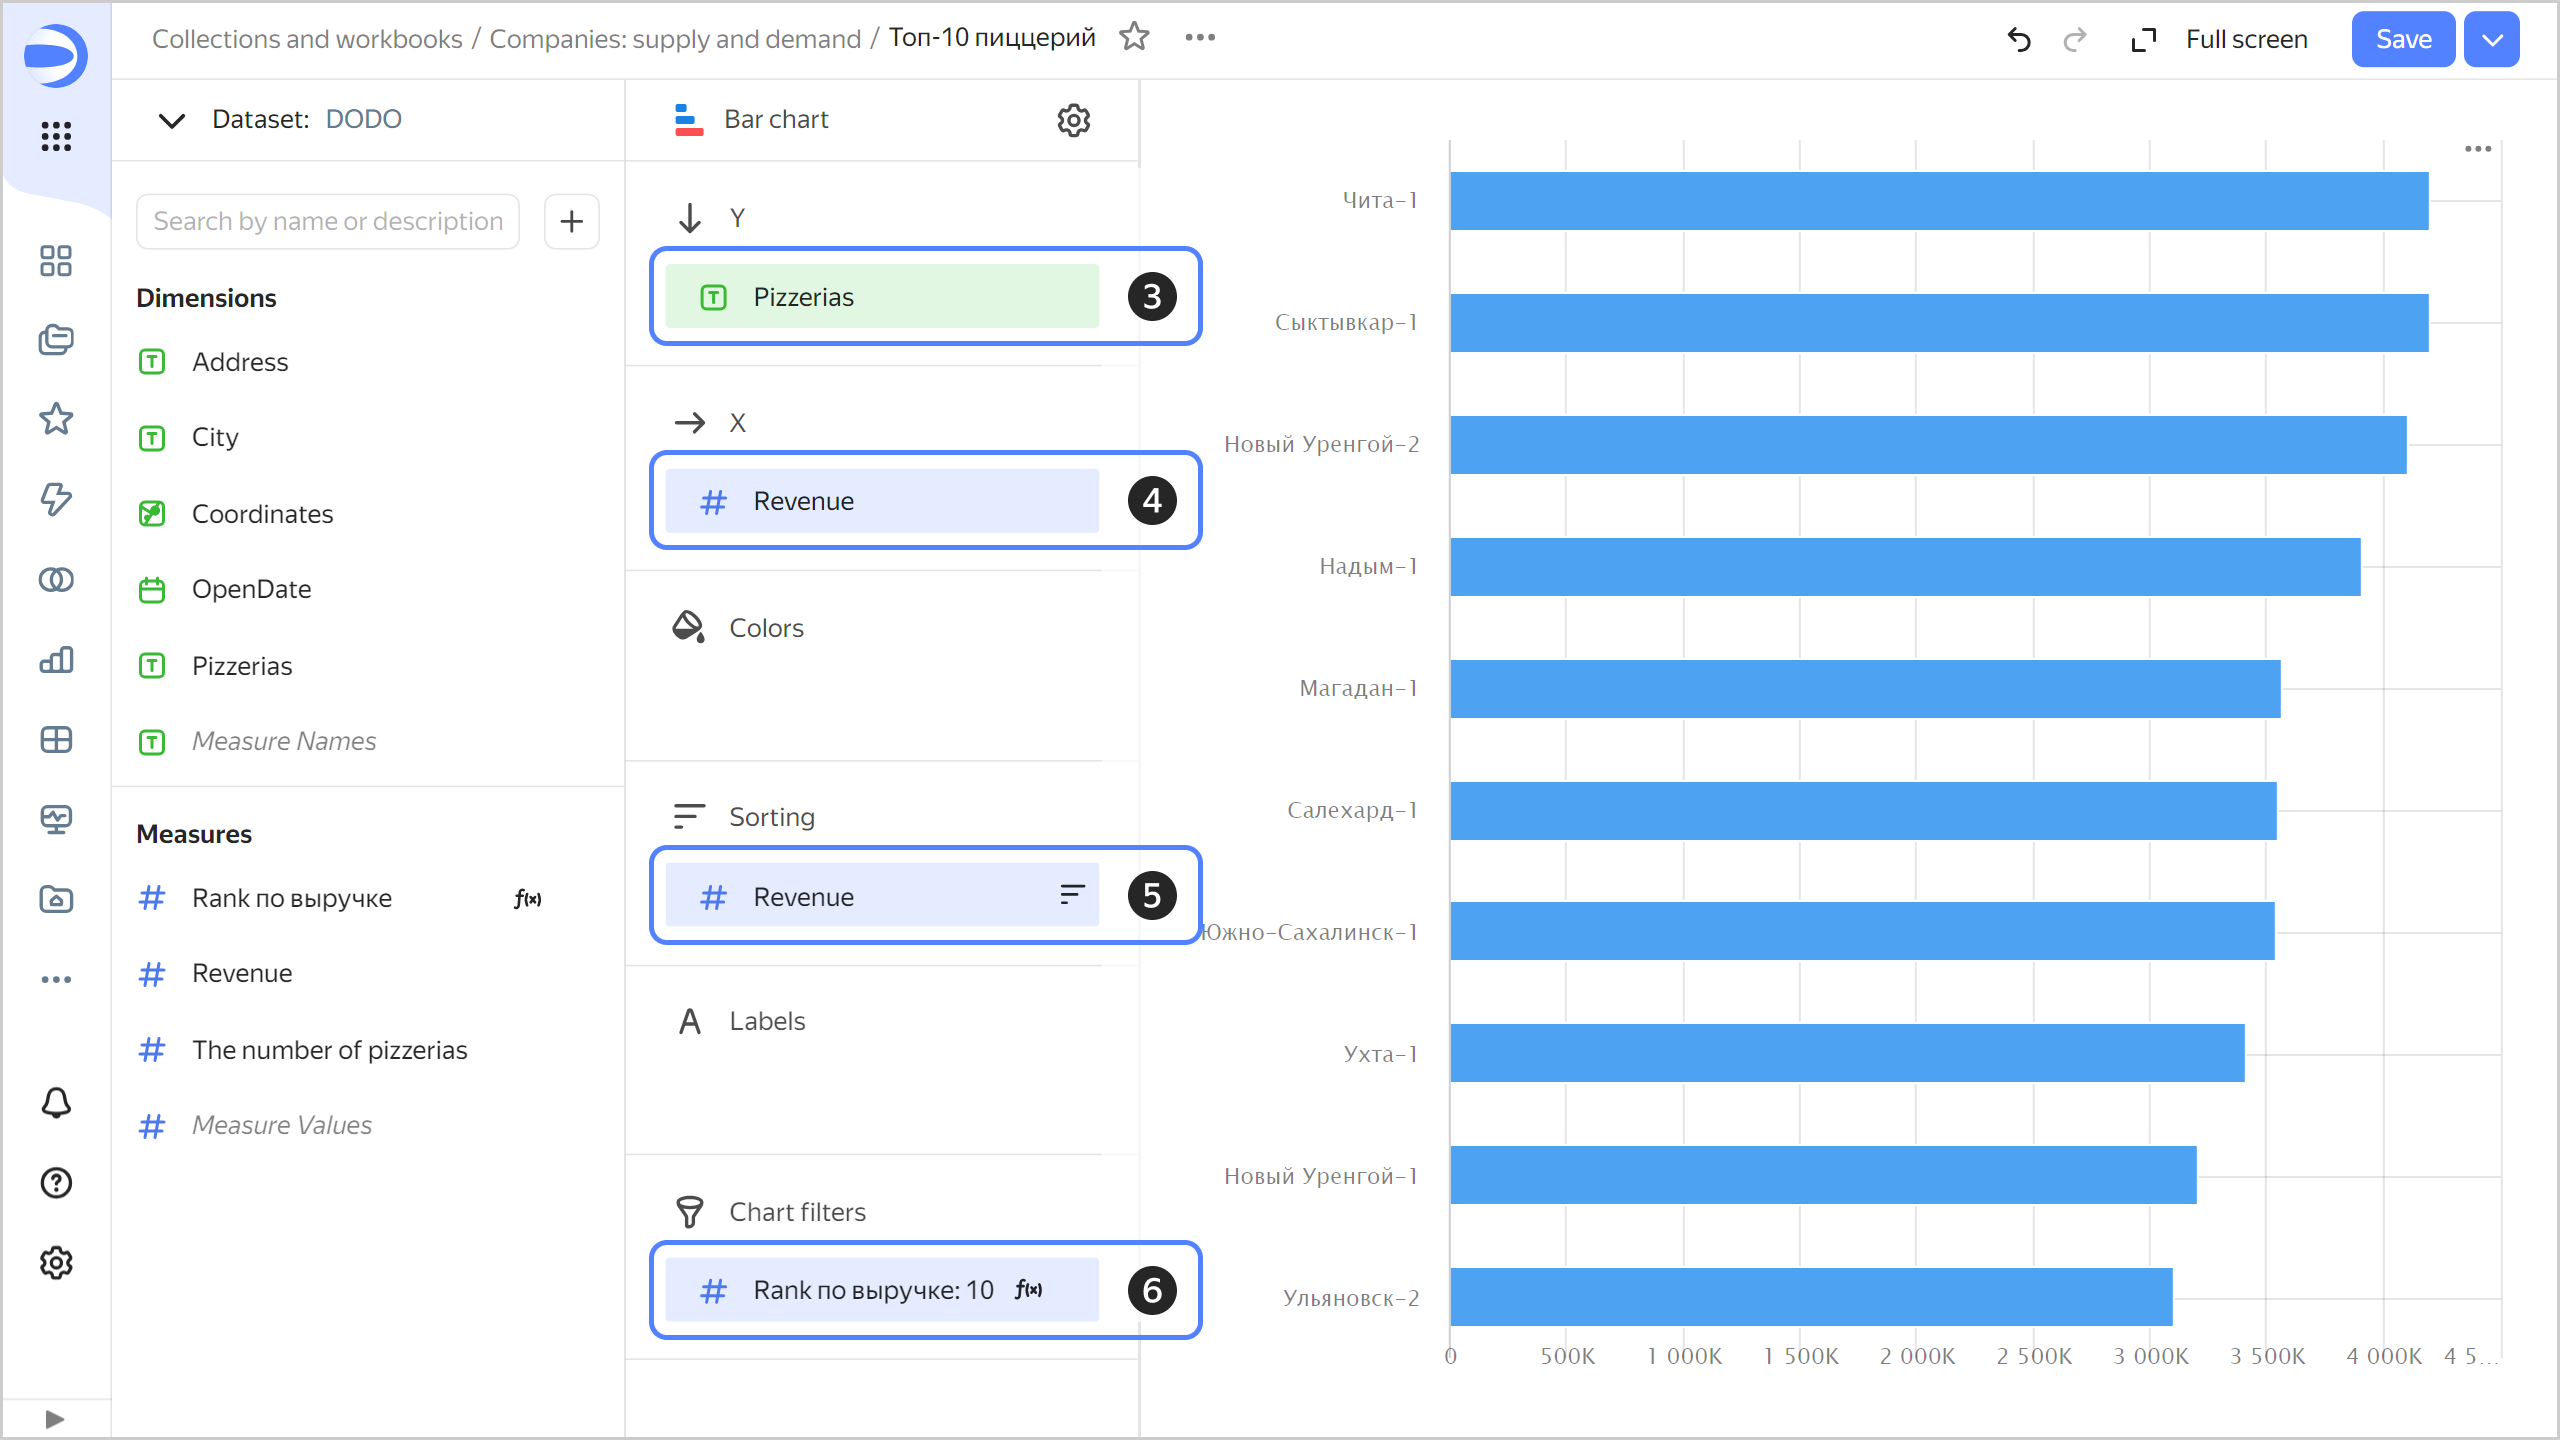Collapse the Dataset panel chevron

pyautogui.click(x=172, y=120)
